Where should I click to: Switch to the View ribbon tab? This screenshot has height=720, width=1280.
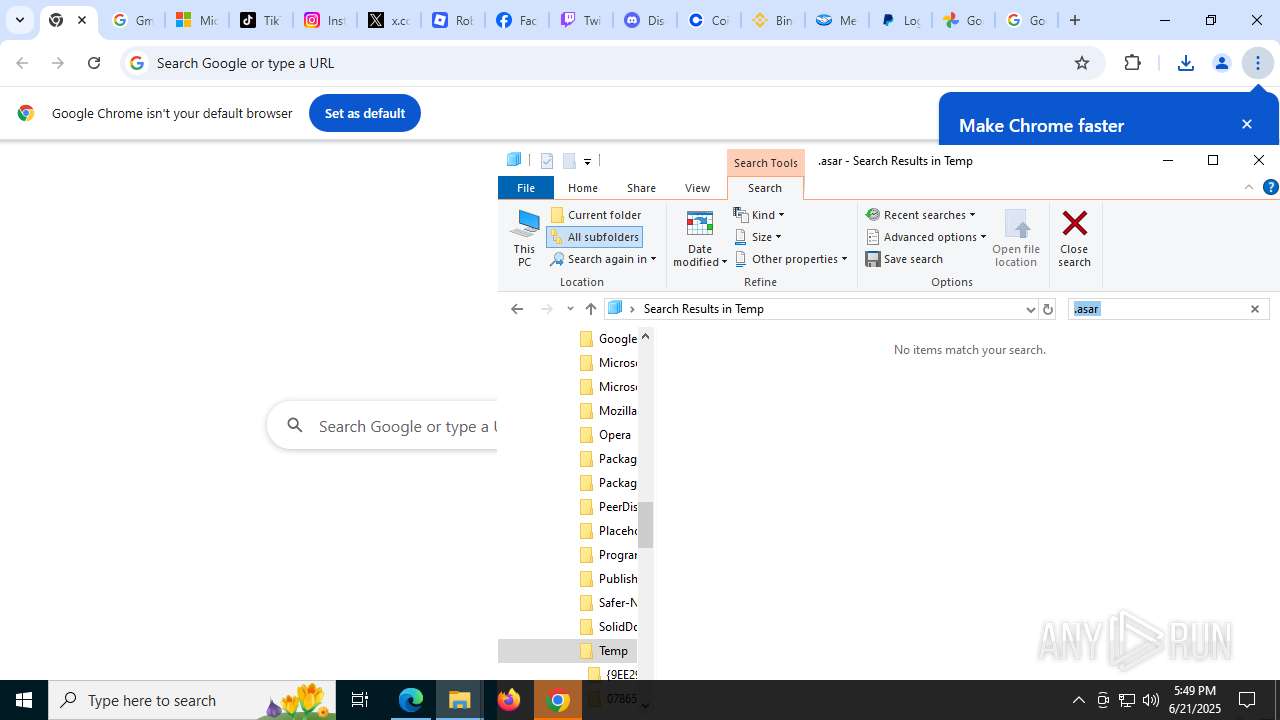(697, 188)
